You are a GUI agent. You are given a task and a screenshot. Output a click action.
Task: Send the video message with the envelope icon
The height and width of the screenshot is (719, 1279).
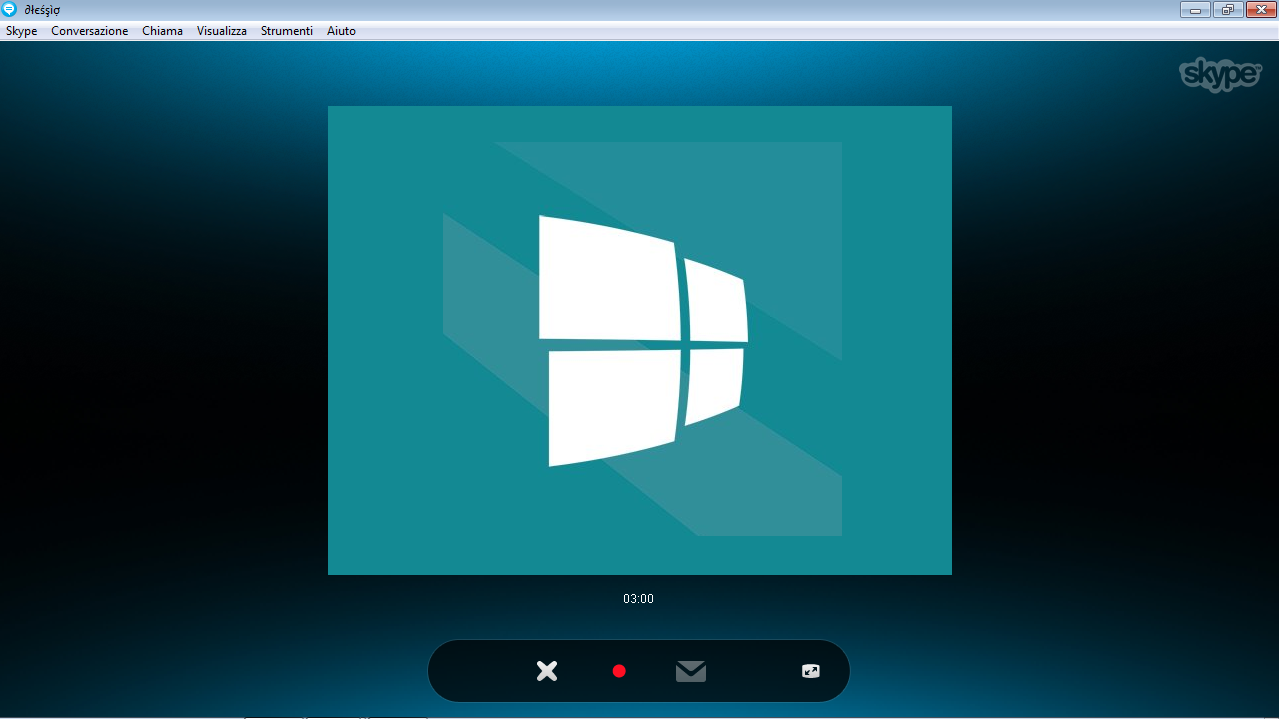point(691,671)
